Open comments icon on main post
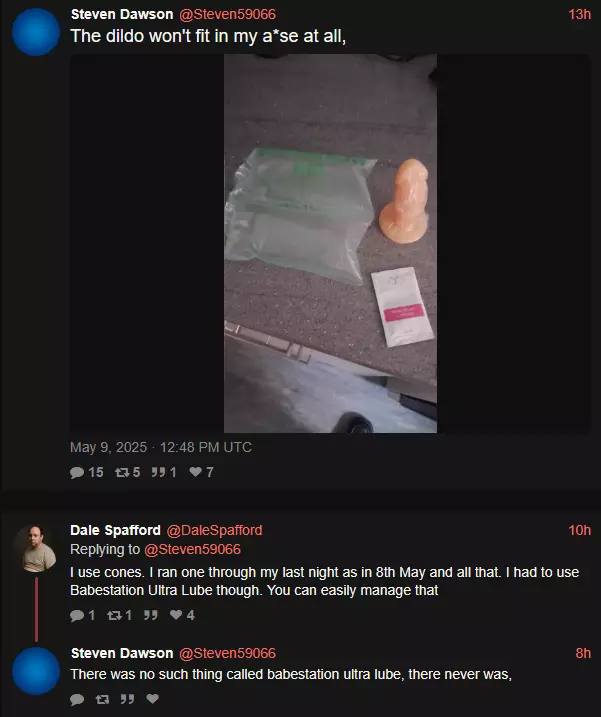The width and height of the screenshot is (601, 717). 77,472
